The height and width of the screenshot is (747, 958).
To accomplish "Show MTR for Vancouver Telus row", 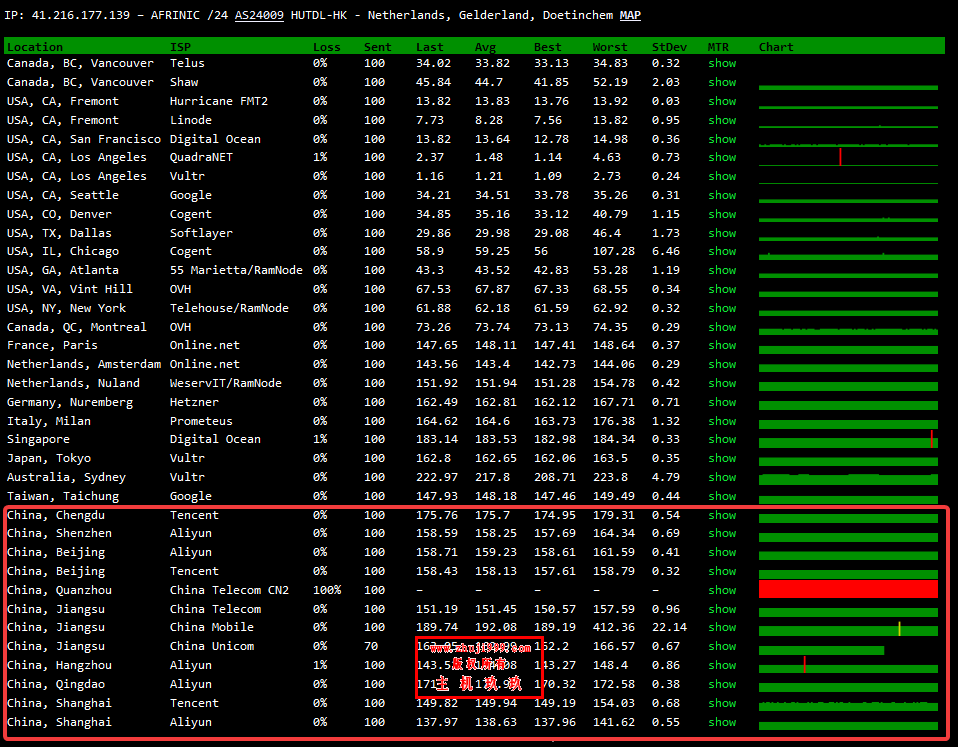I will point(722,63).
